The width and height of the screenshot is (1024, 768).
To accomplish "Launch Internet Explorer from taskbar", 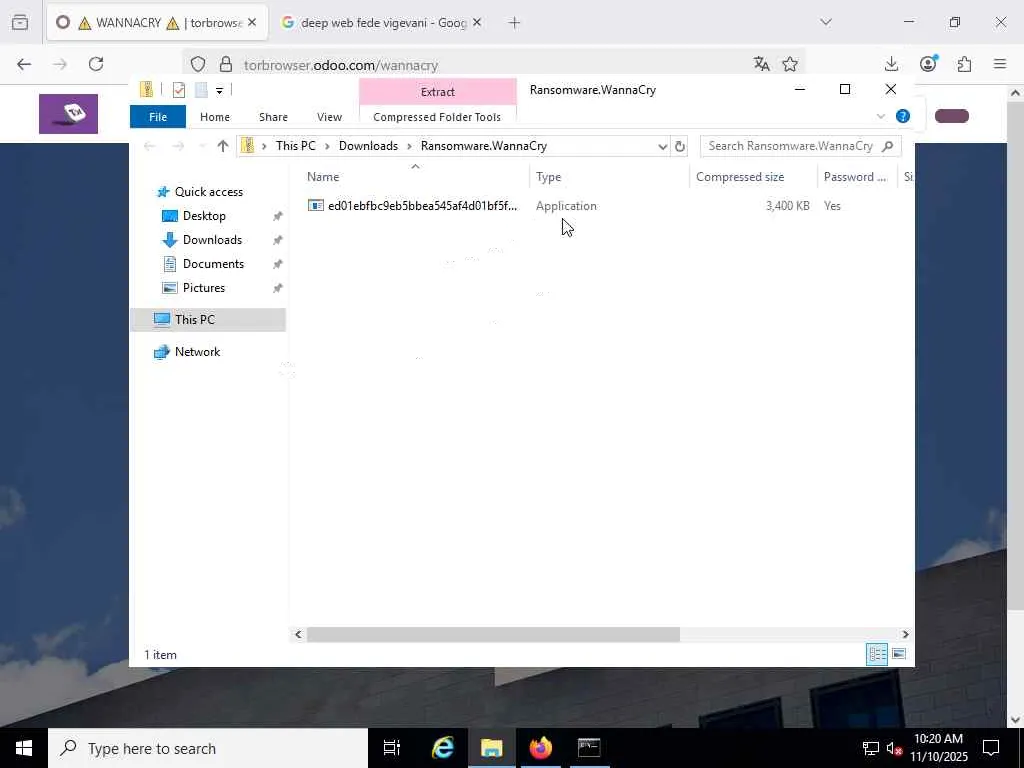I will click(443, 748).
